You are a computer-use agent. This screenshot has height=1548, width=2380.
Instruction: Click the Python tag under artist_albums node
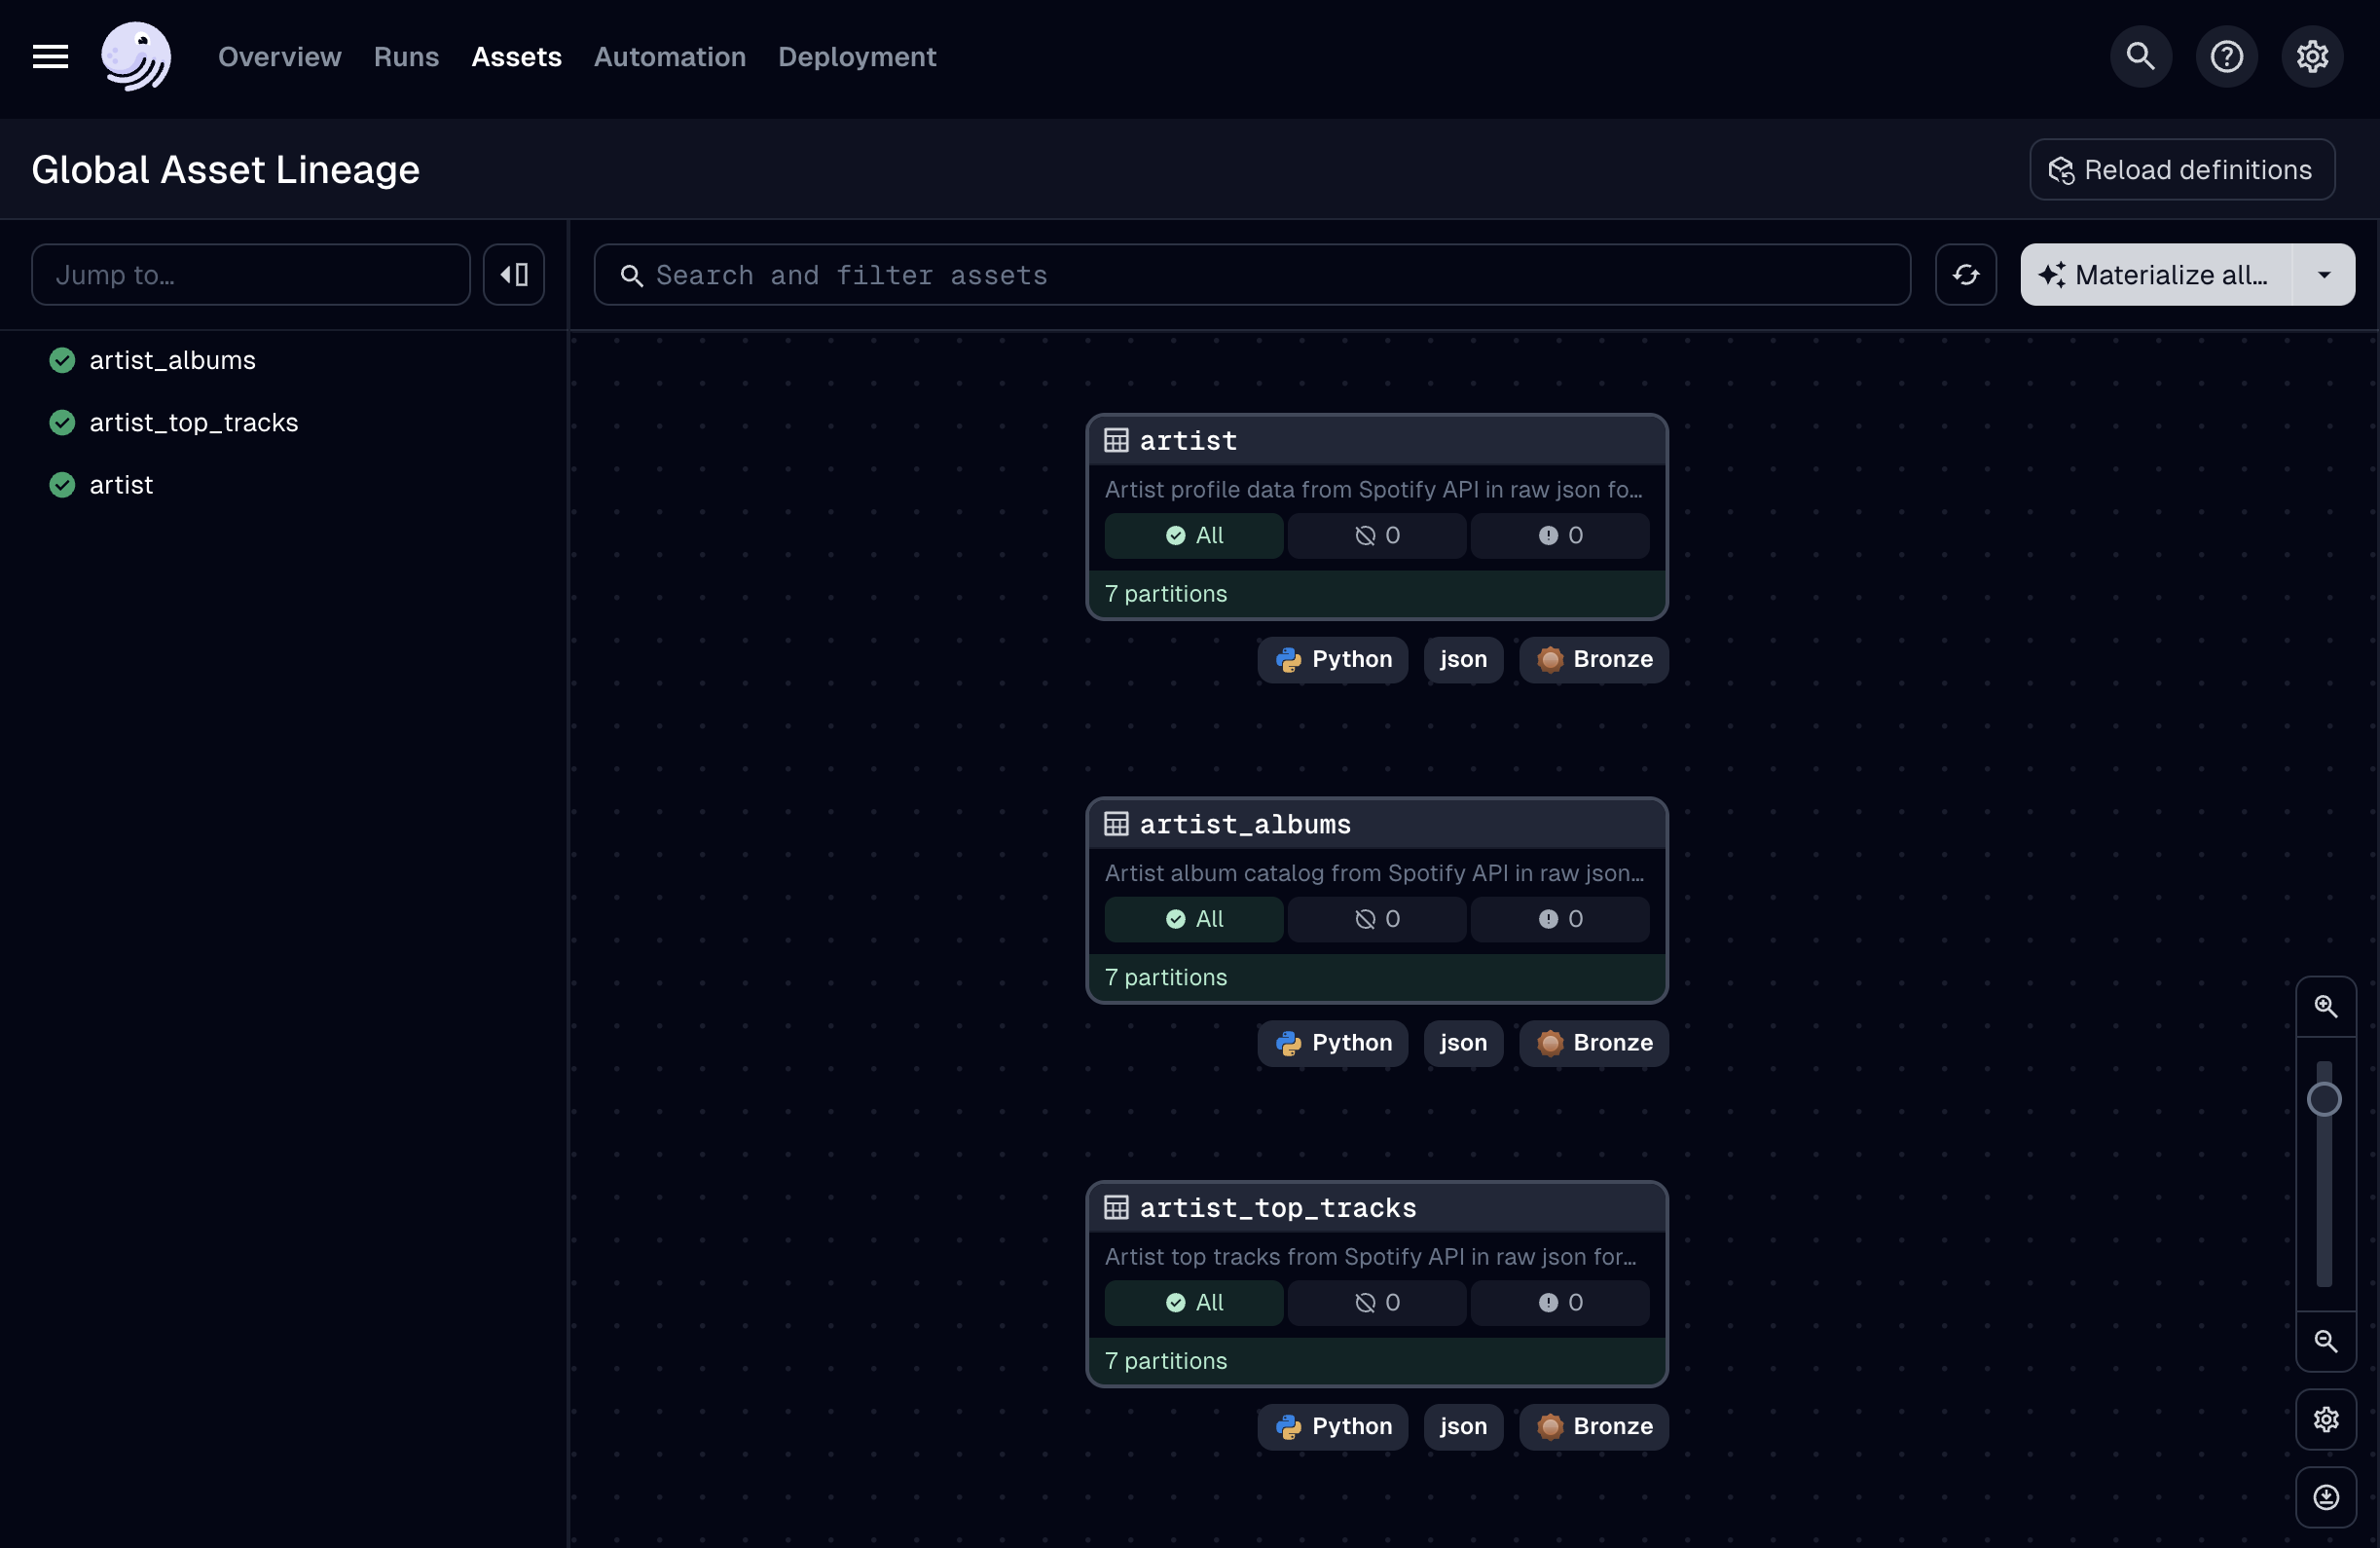[x=1333, y=1044]
